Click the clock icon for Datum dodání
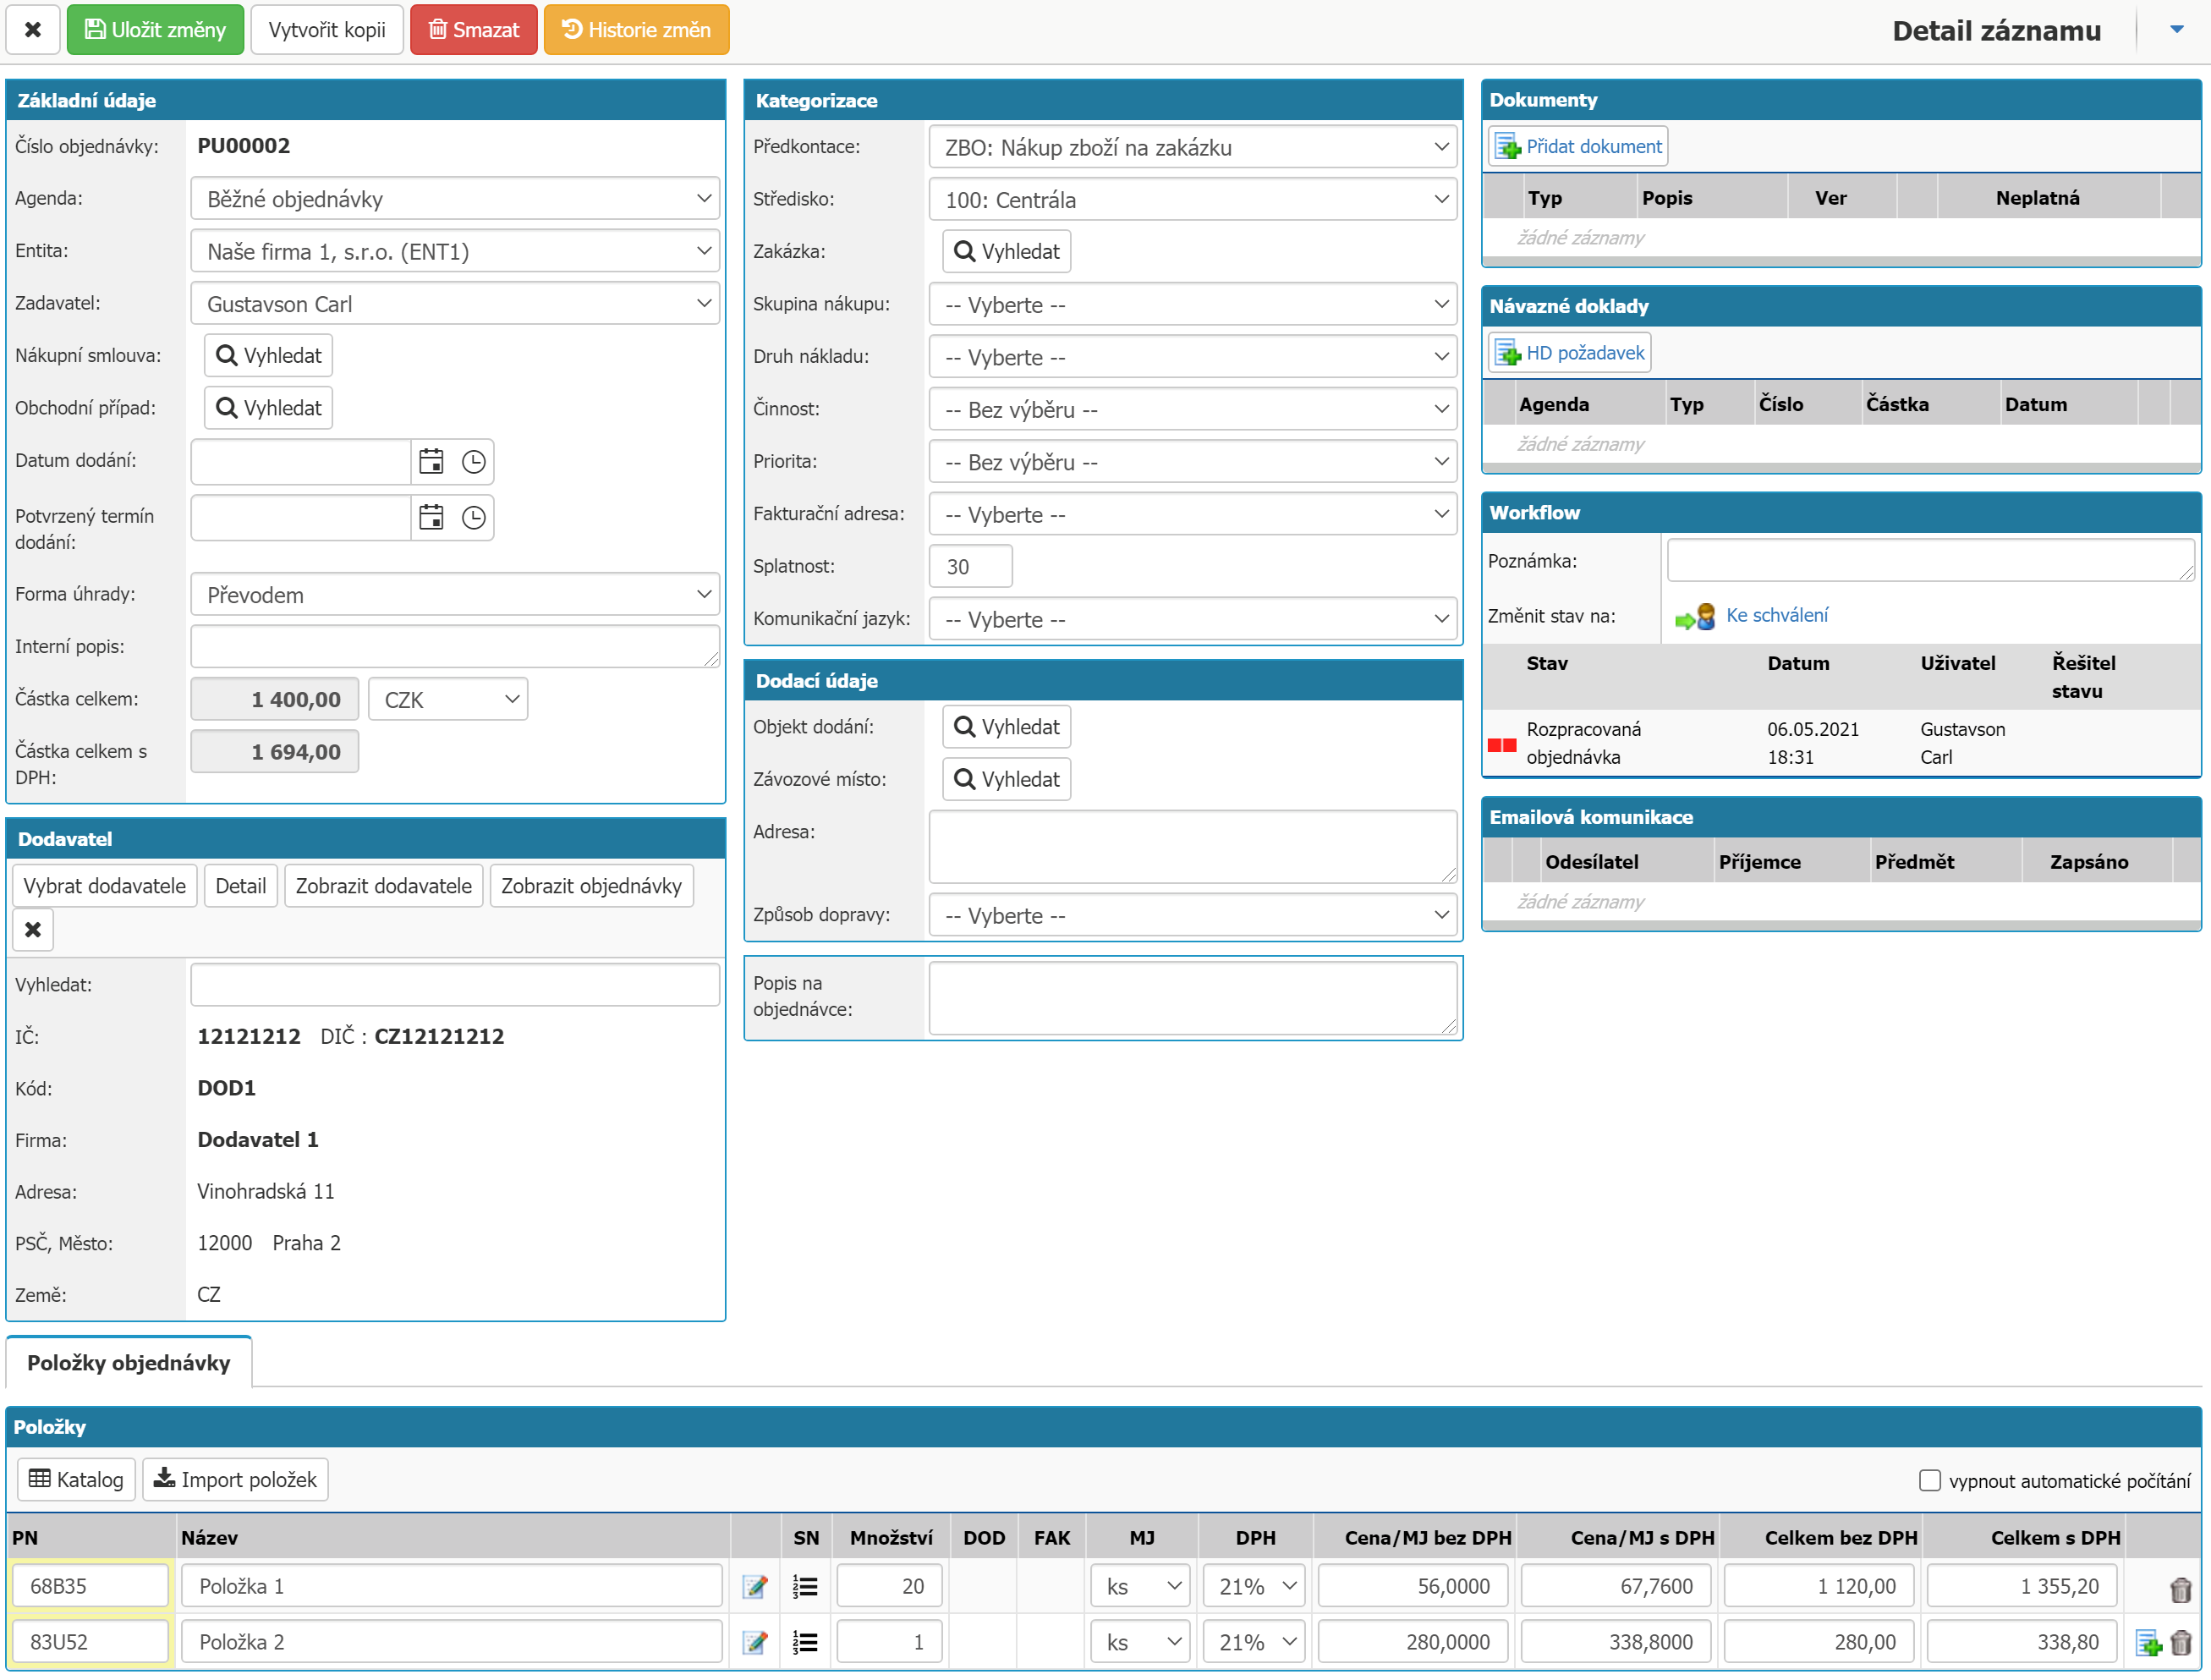Image resolution: width=2211 pixels, height=1680 pixels. [473, 461]
